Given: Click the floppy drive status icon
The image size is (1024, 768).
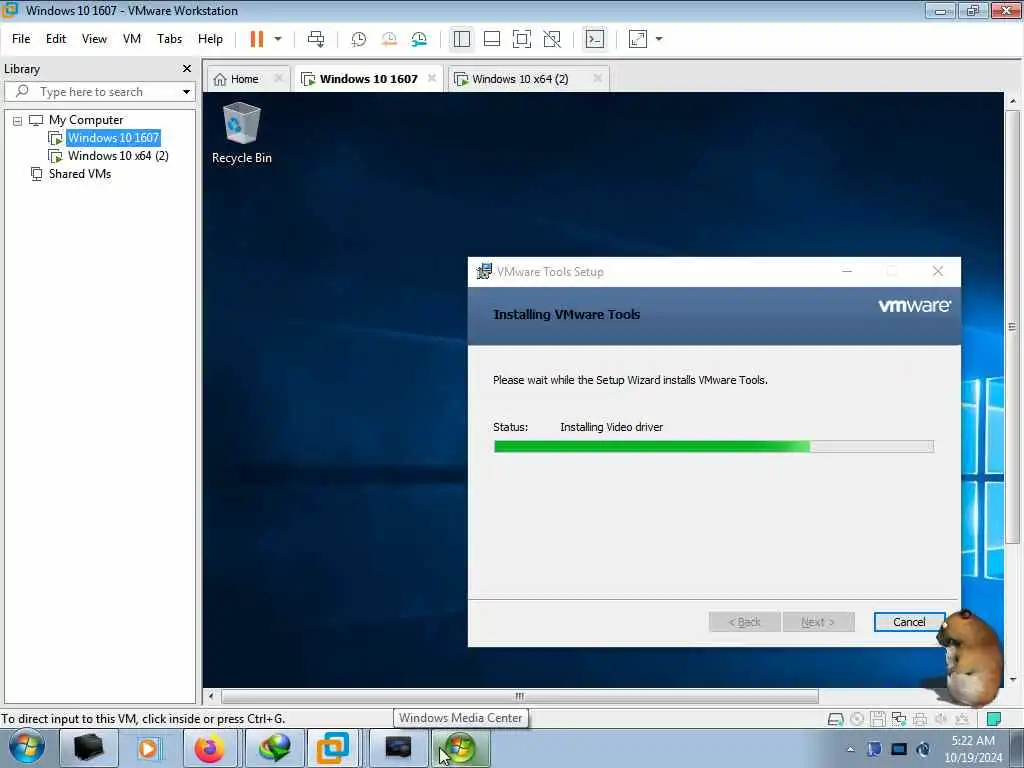Looking at the screenshot, I should pyautogui.click(x=878, y=719).
